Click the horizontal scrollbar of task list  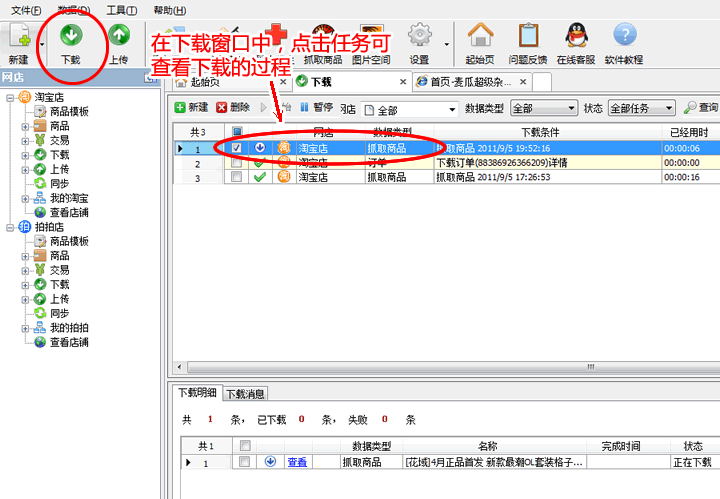[x=452, y=367]
